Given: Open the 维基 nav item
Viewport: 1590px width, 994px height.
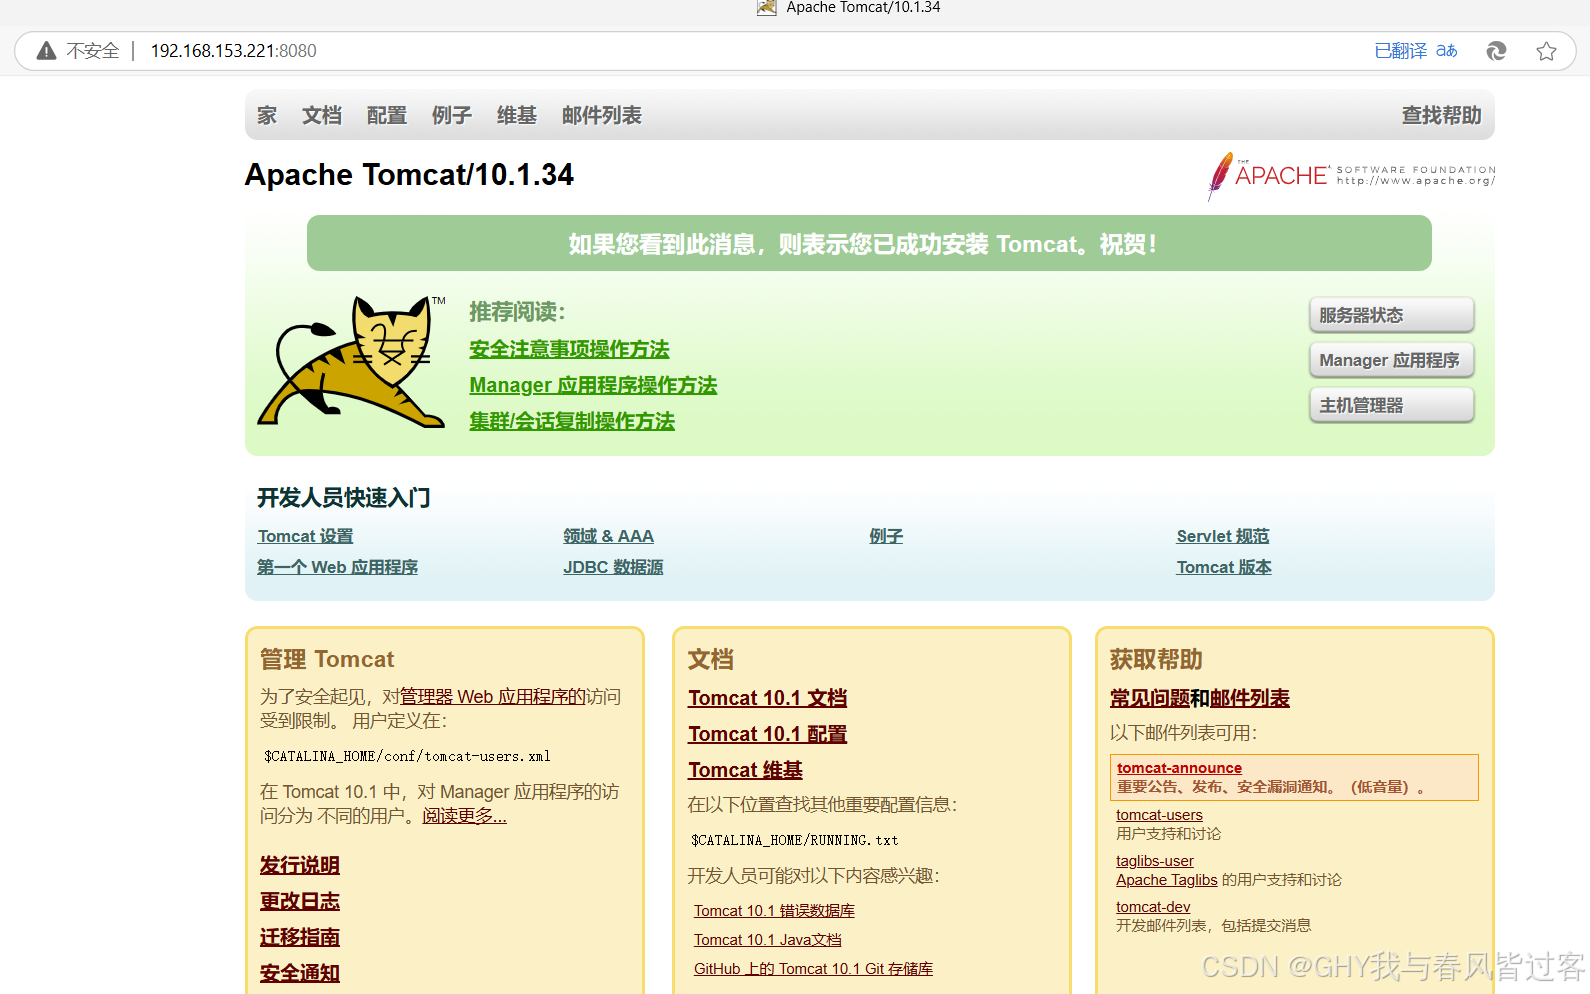Looking at the screenshot, I should tap(517, 116).
